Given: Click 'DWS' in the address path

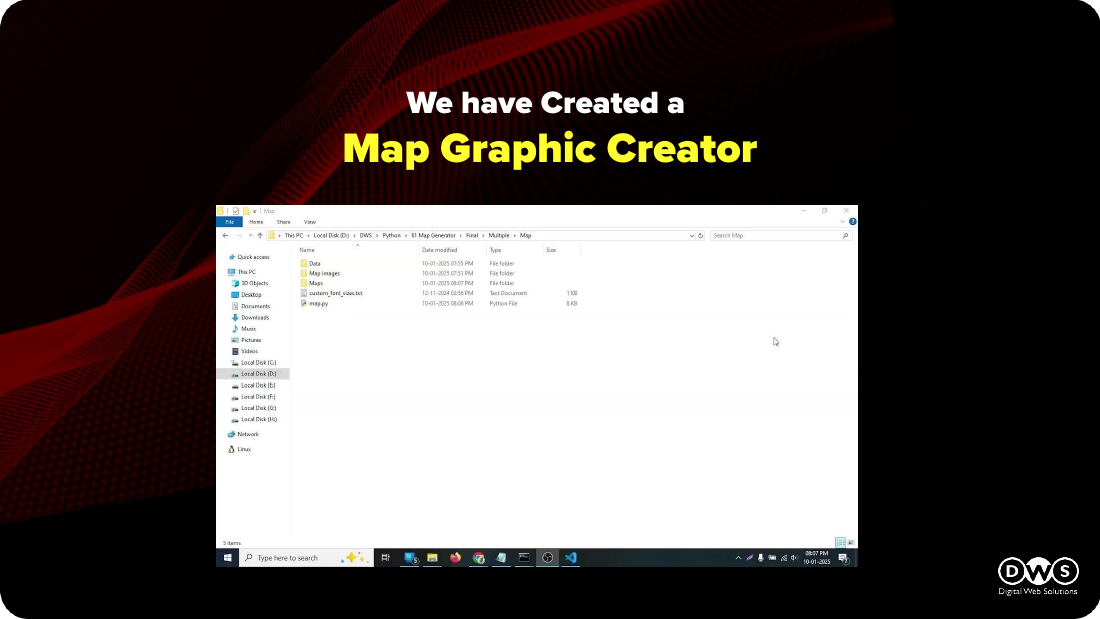Looking at the screenshot, I should pyautogui.click(x=365, y=236).
